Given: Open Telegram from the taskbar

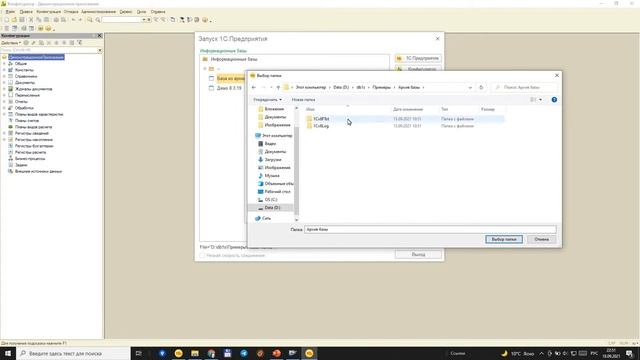Looking at the screenshot, I should pyautogui.click(x=244, y=353).
